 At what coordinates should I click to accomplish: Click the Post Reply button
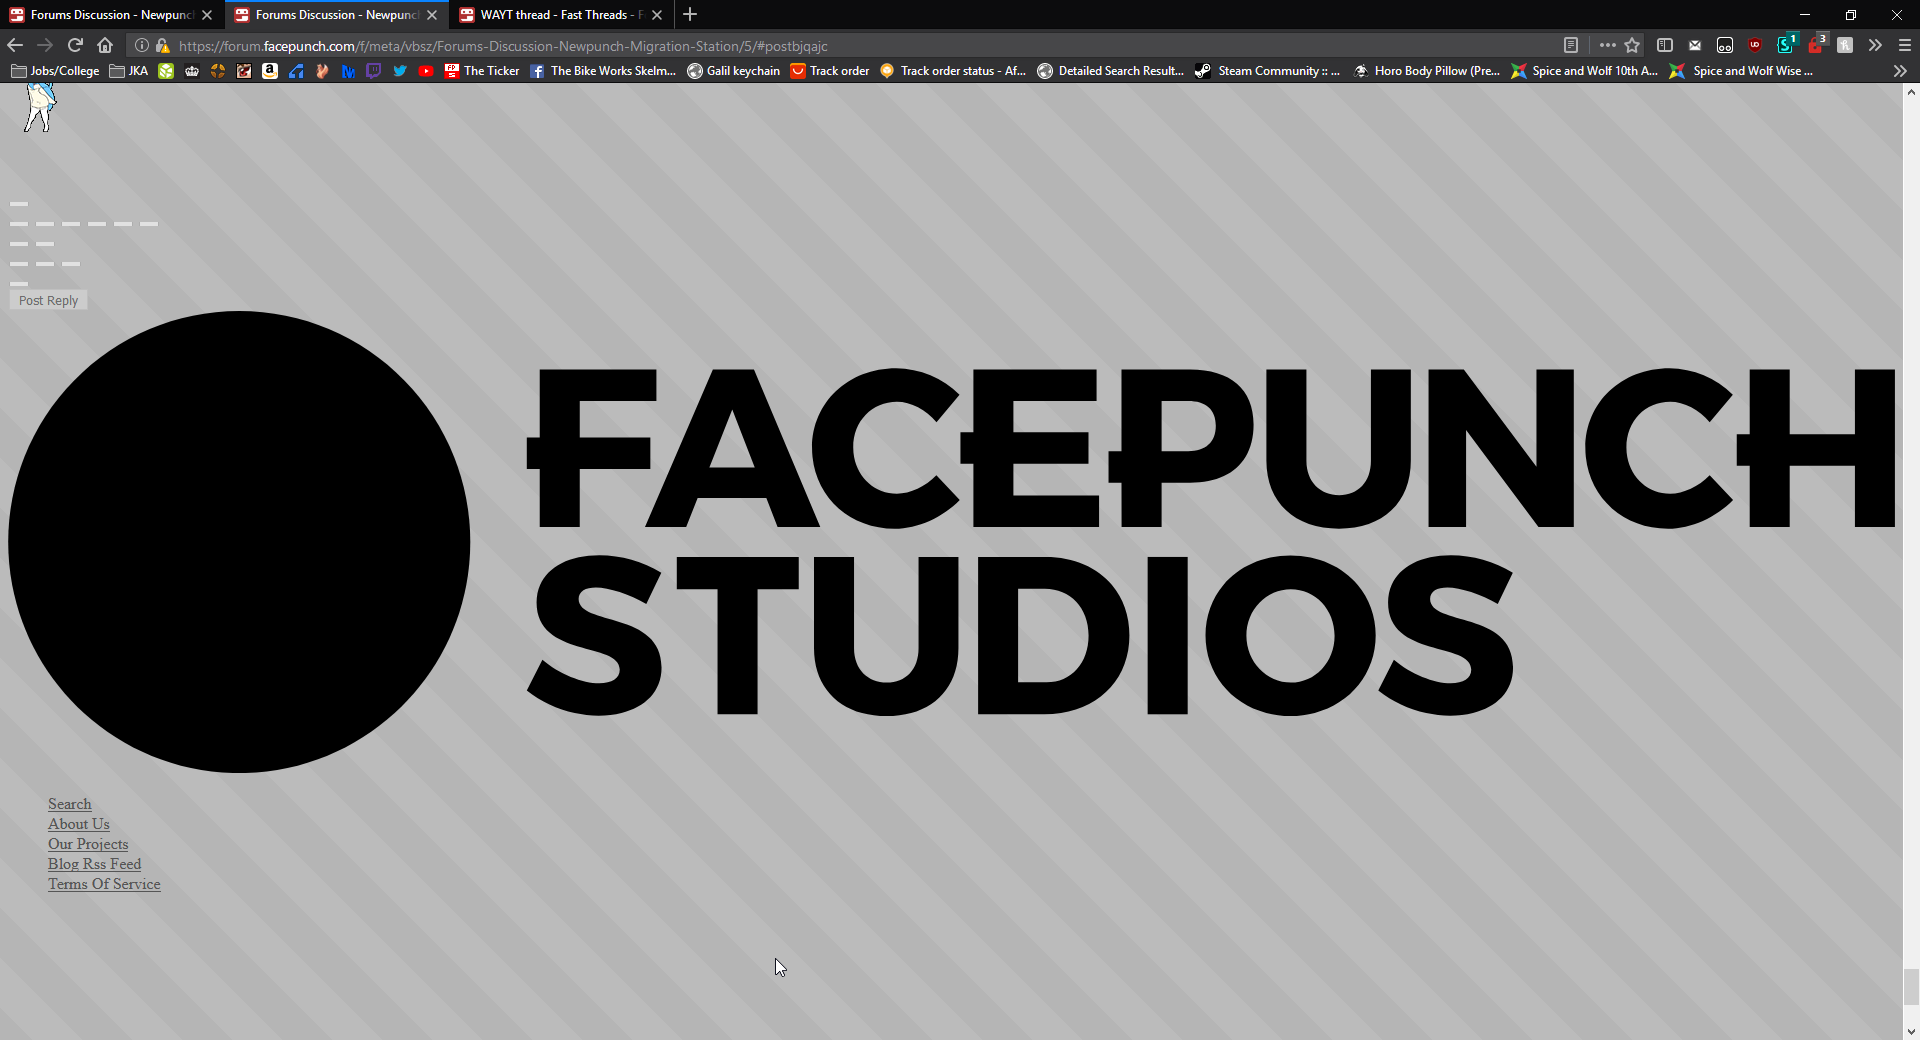[48, 300]
